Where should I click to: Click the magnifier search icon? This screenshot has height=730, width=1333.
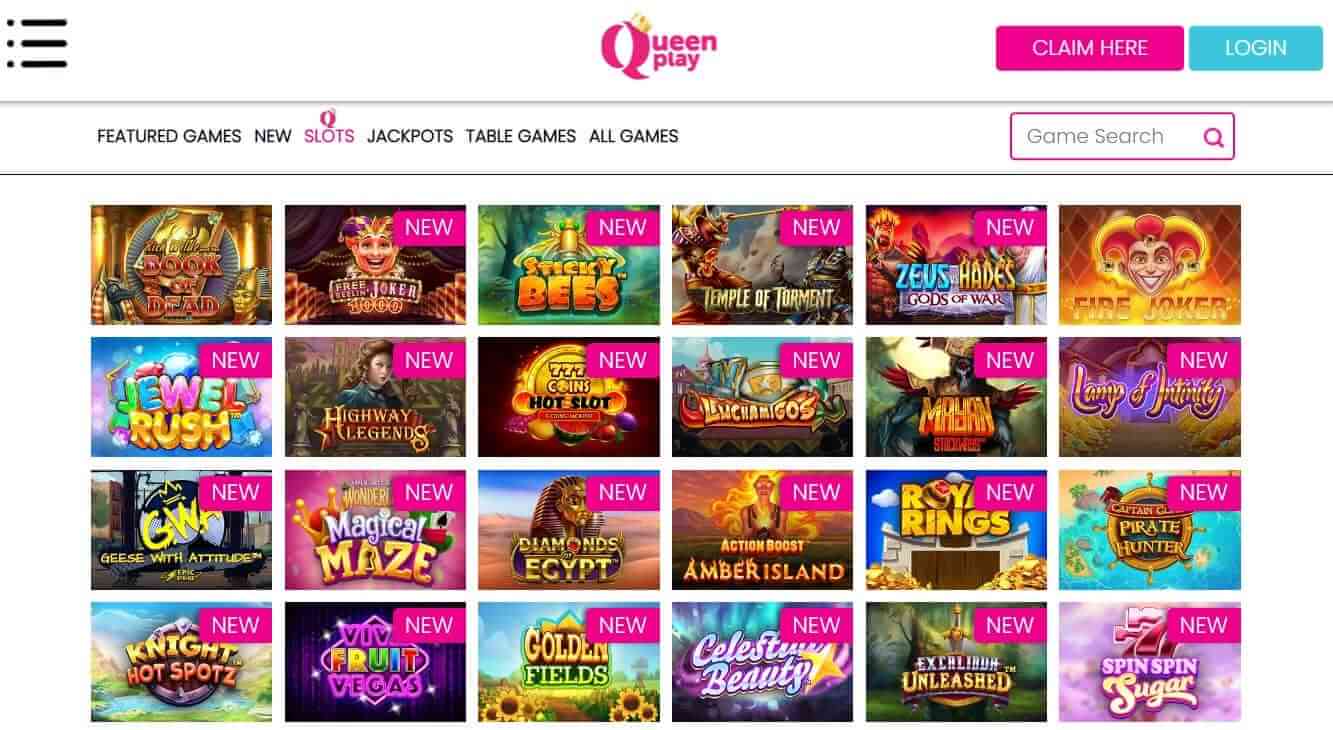1213,138
